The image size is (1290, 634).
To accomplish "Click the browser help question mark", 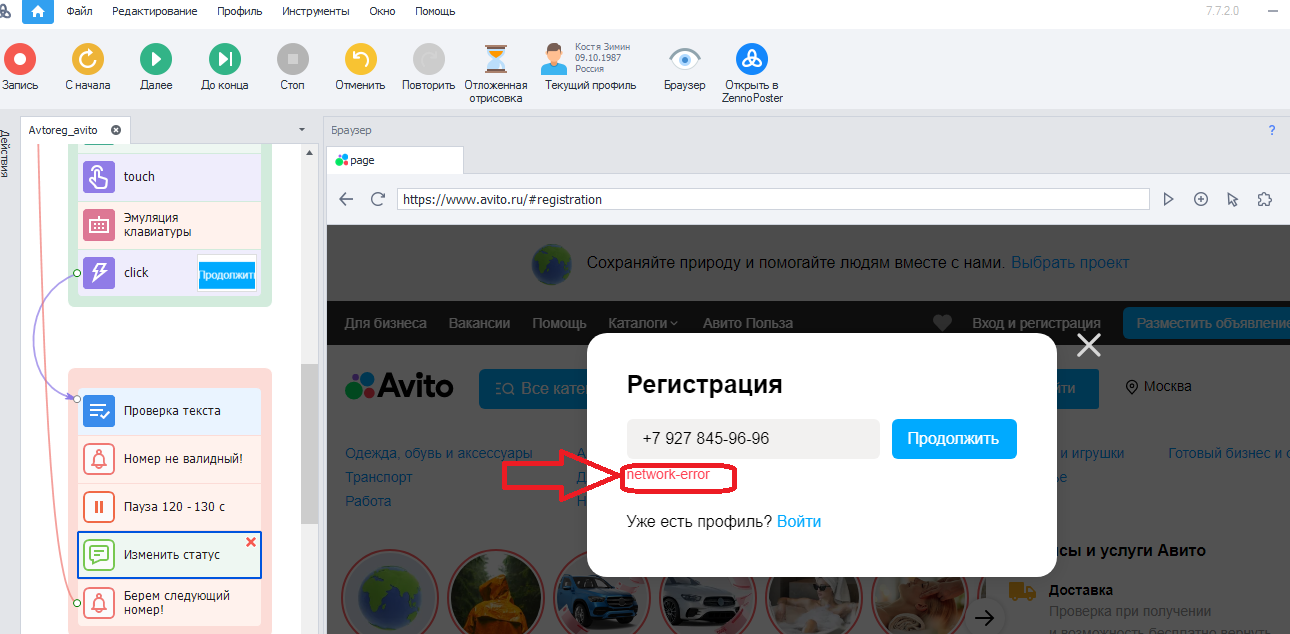I will coord(1272,130).
